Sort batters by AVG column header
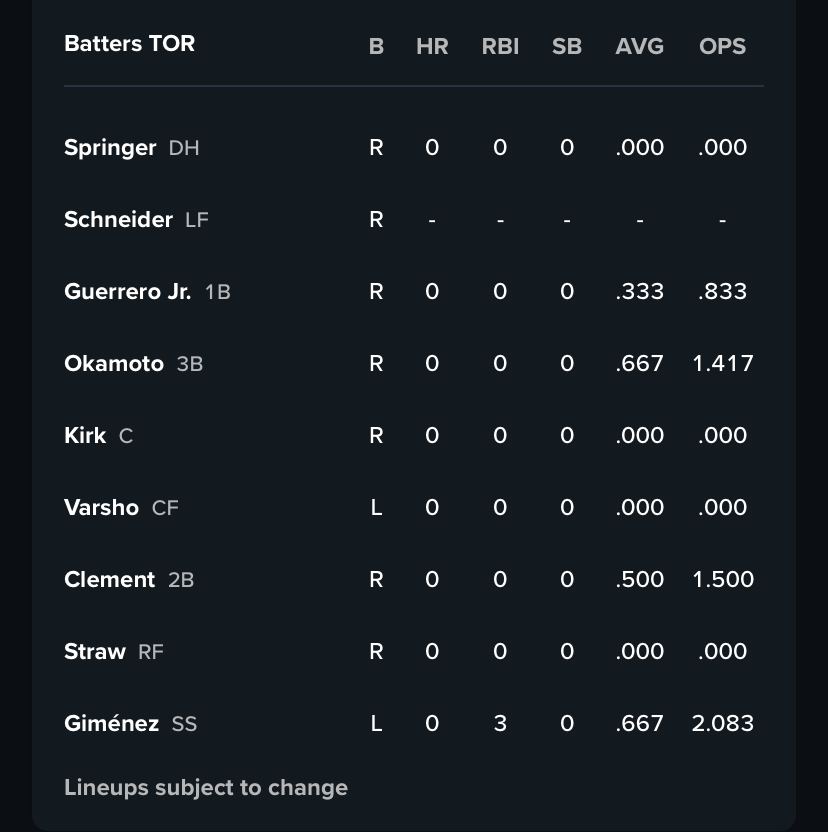 [639, 46]
